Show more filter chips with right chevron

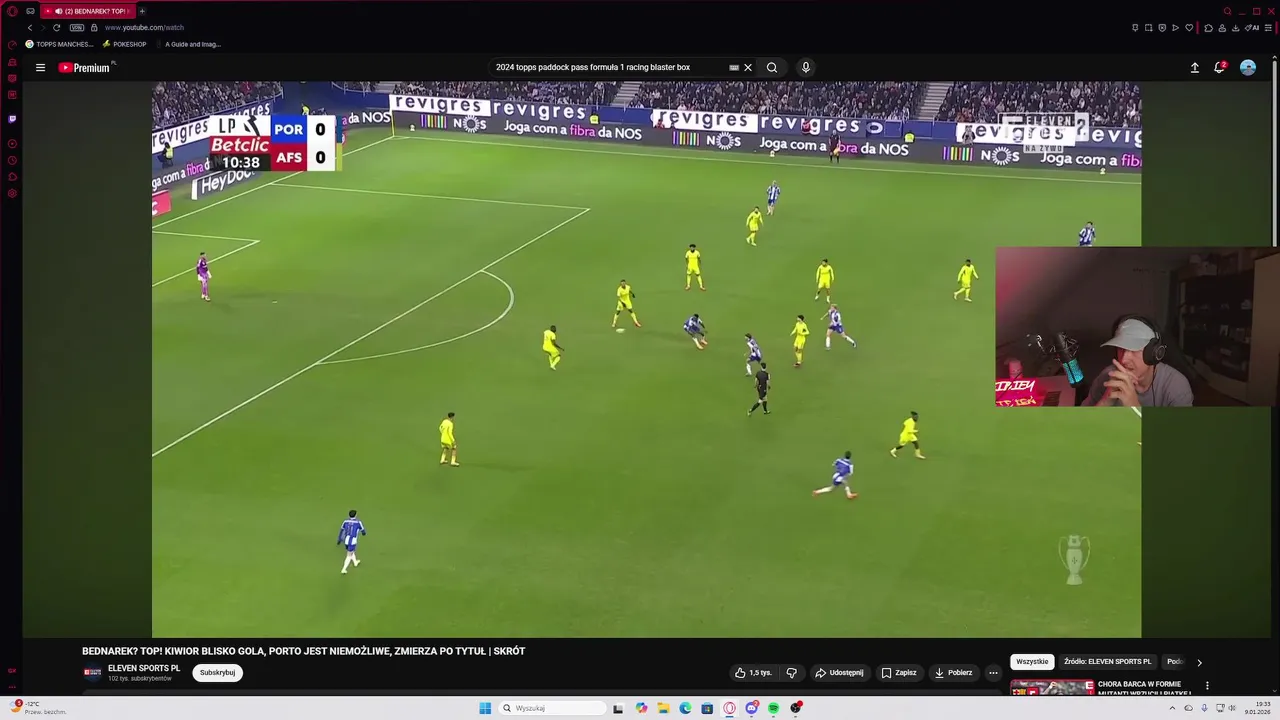[x=1199, y=662]
